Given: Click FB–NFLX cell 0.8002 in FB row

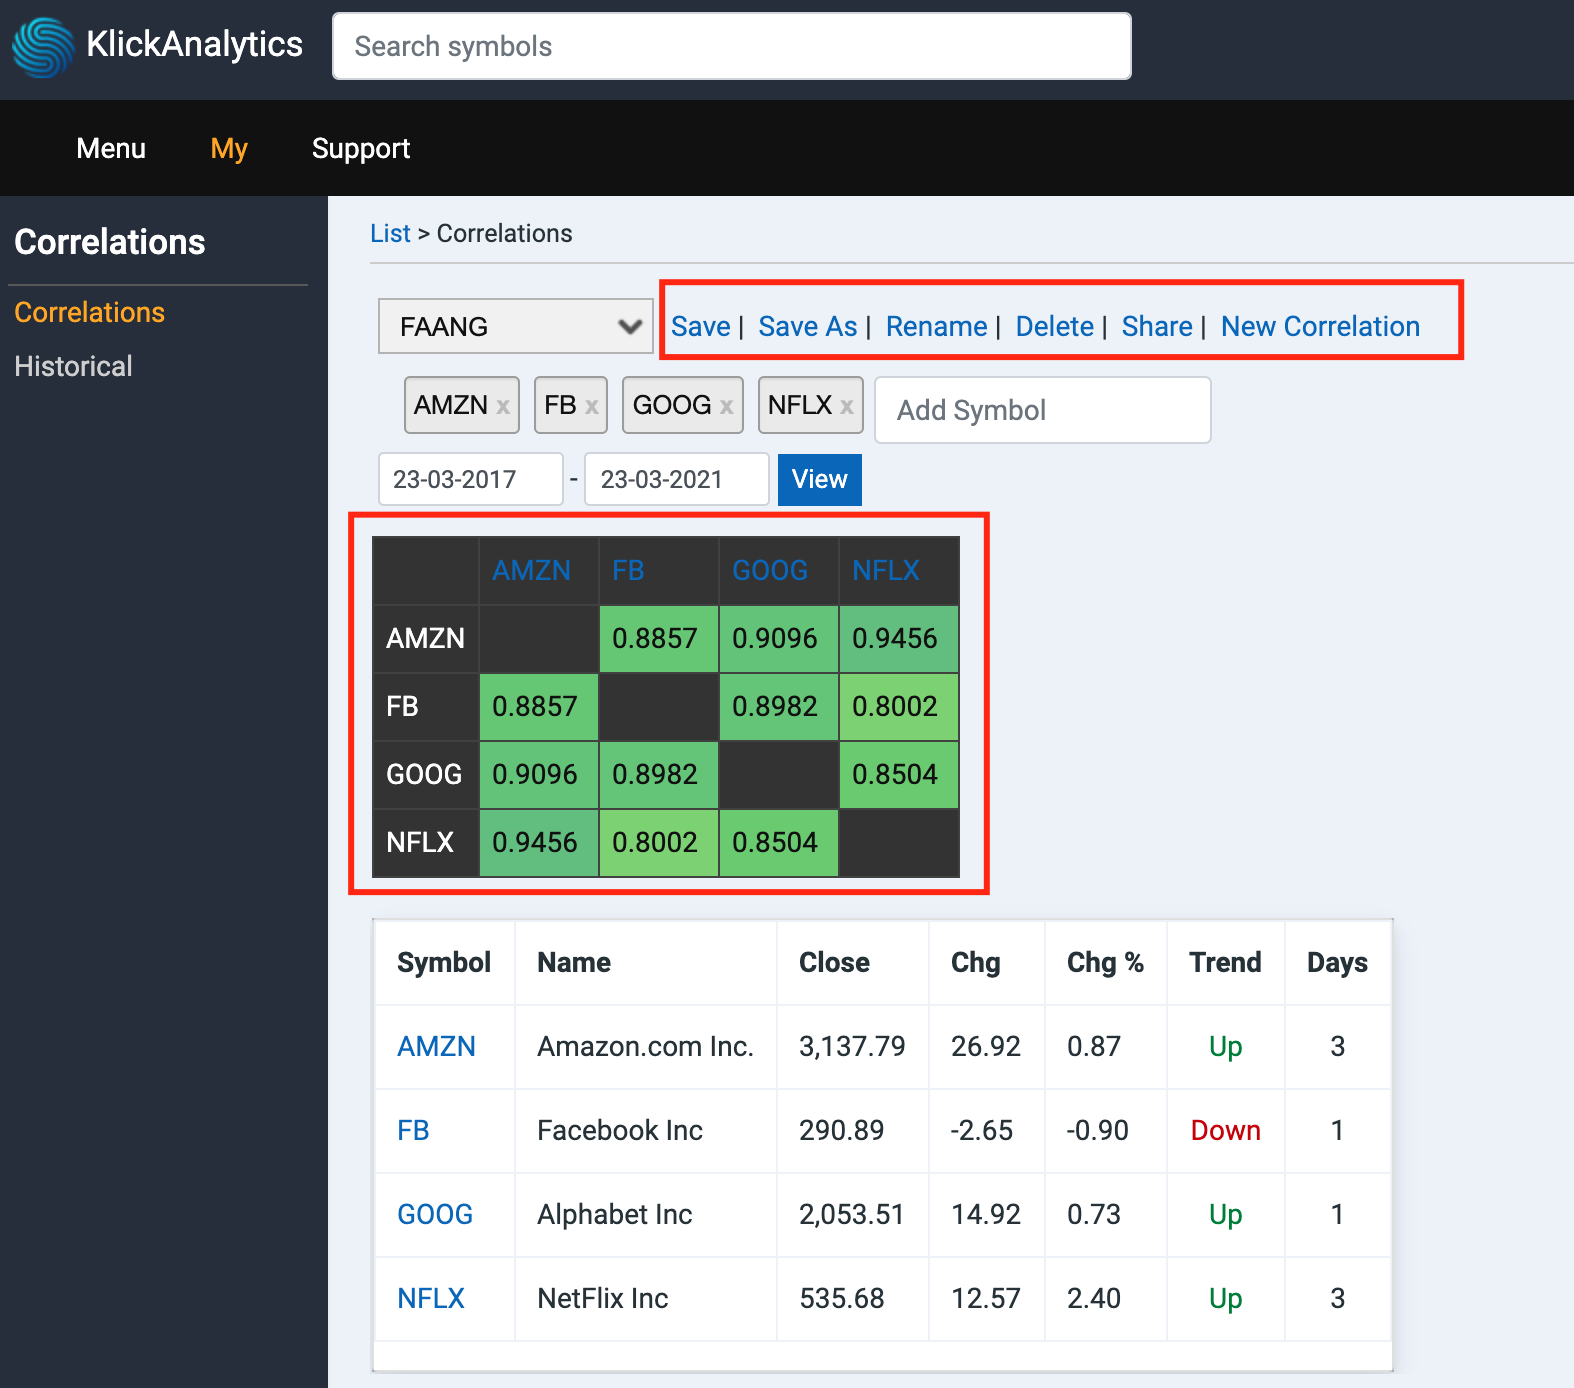Looking at the screenshot, I should coord(899,706).
